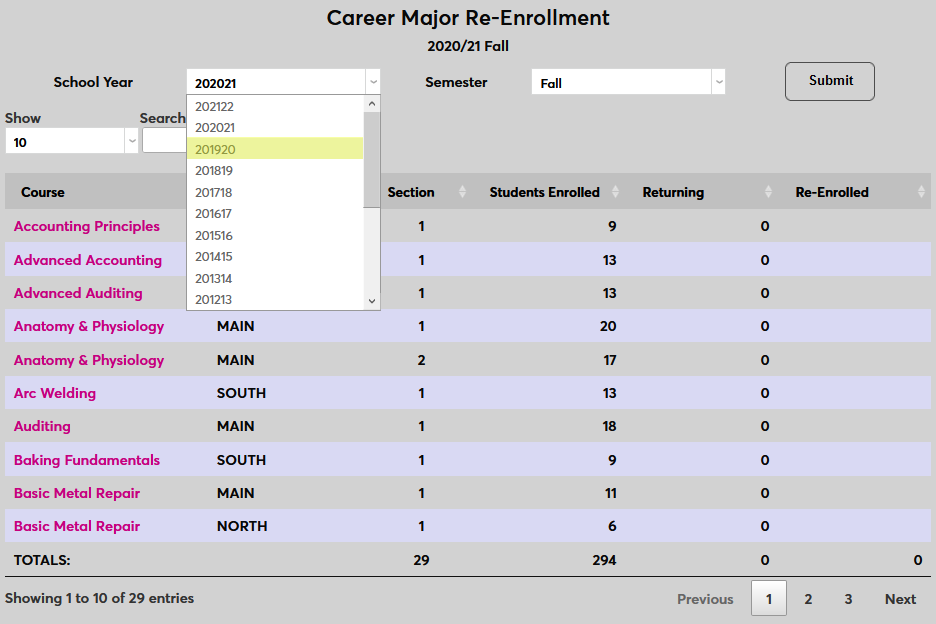Click the enrolled value 6 for Basic Metal Repair
This screenshot has height=624, width=936.
[612, 526]
